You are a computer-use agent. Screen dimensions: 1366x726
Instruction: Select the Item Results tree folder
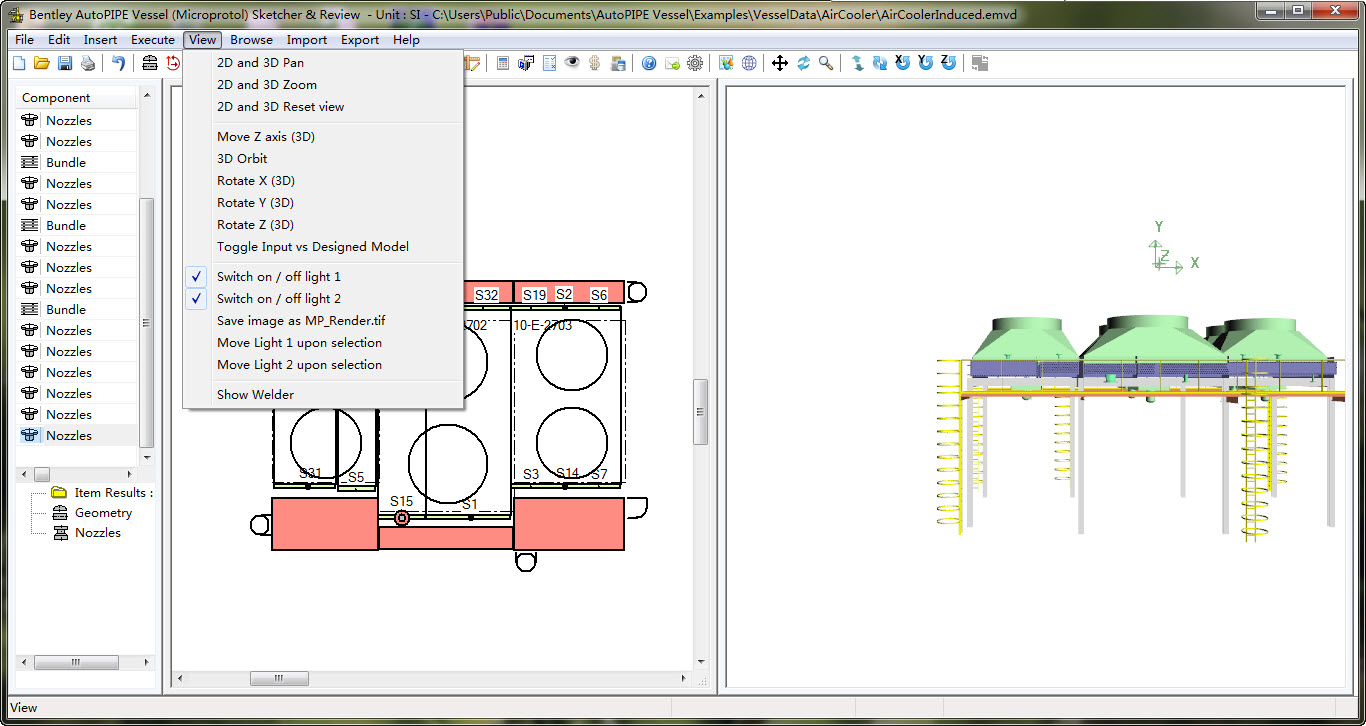click(102, 493)
